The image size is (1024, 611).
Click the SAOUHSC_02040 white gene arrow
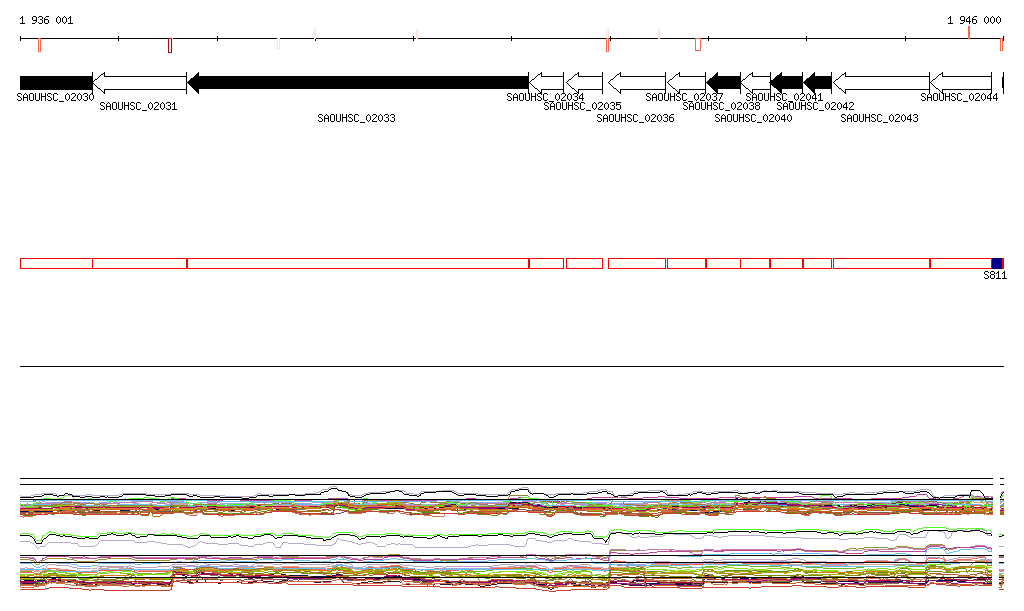click(756, 83)
